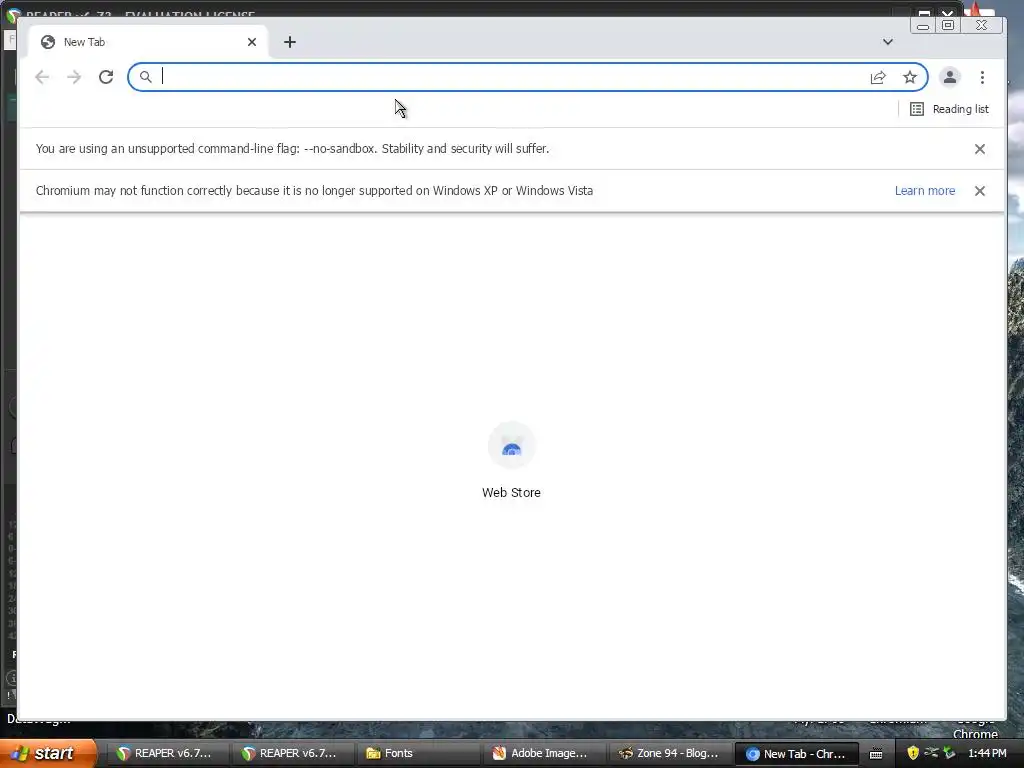1024x768 pixels.
Task: Reload the page
Action: pyautogui.click(x=106, y=77)
